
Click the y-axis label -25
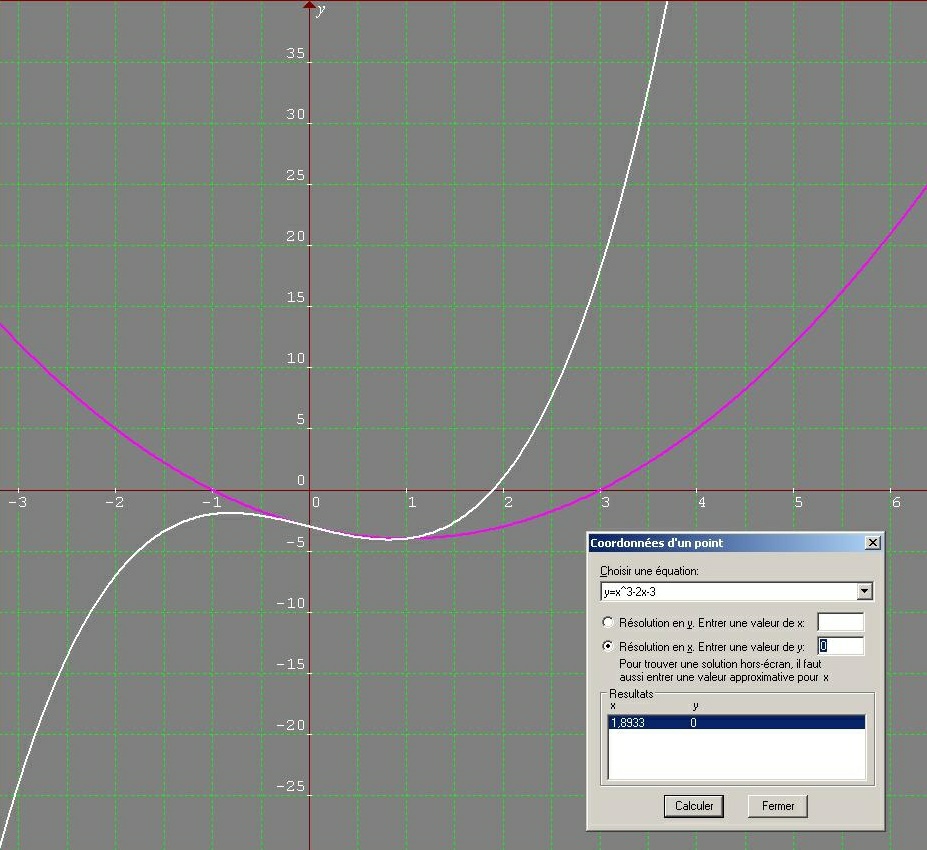click(x=291, y=787)
